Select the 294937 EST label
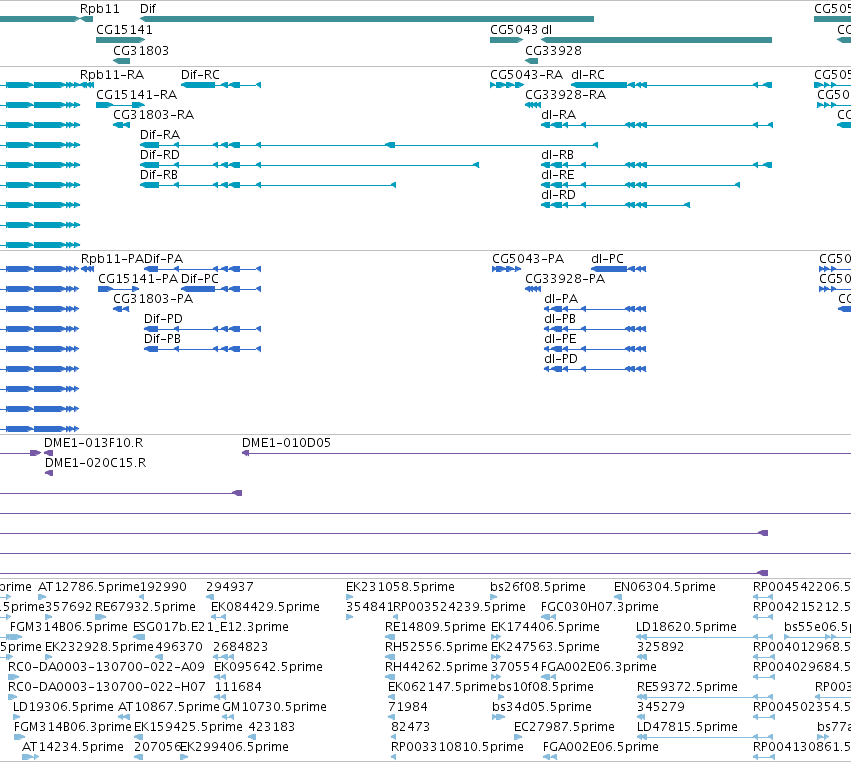The height and width of the screenshot is (762, 851). coord(230,587)
